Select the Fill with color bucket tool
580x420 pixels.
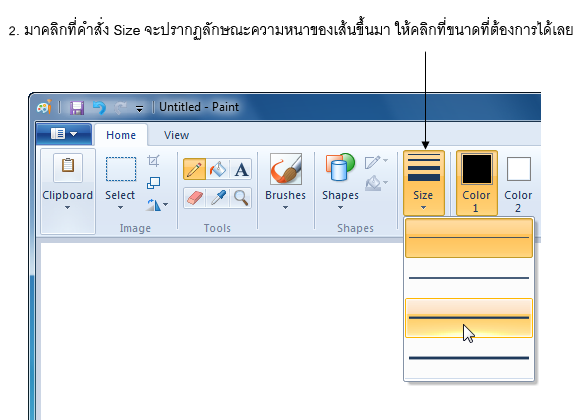pos(218,169)
